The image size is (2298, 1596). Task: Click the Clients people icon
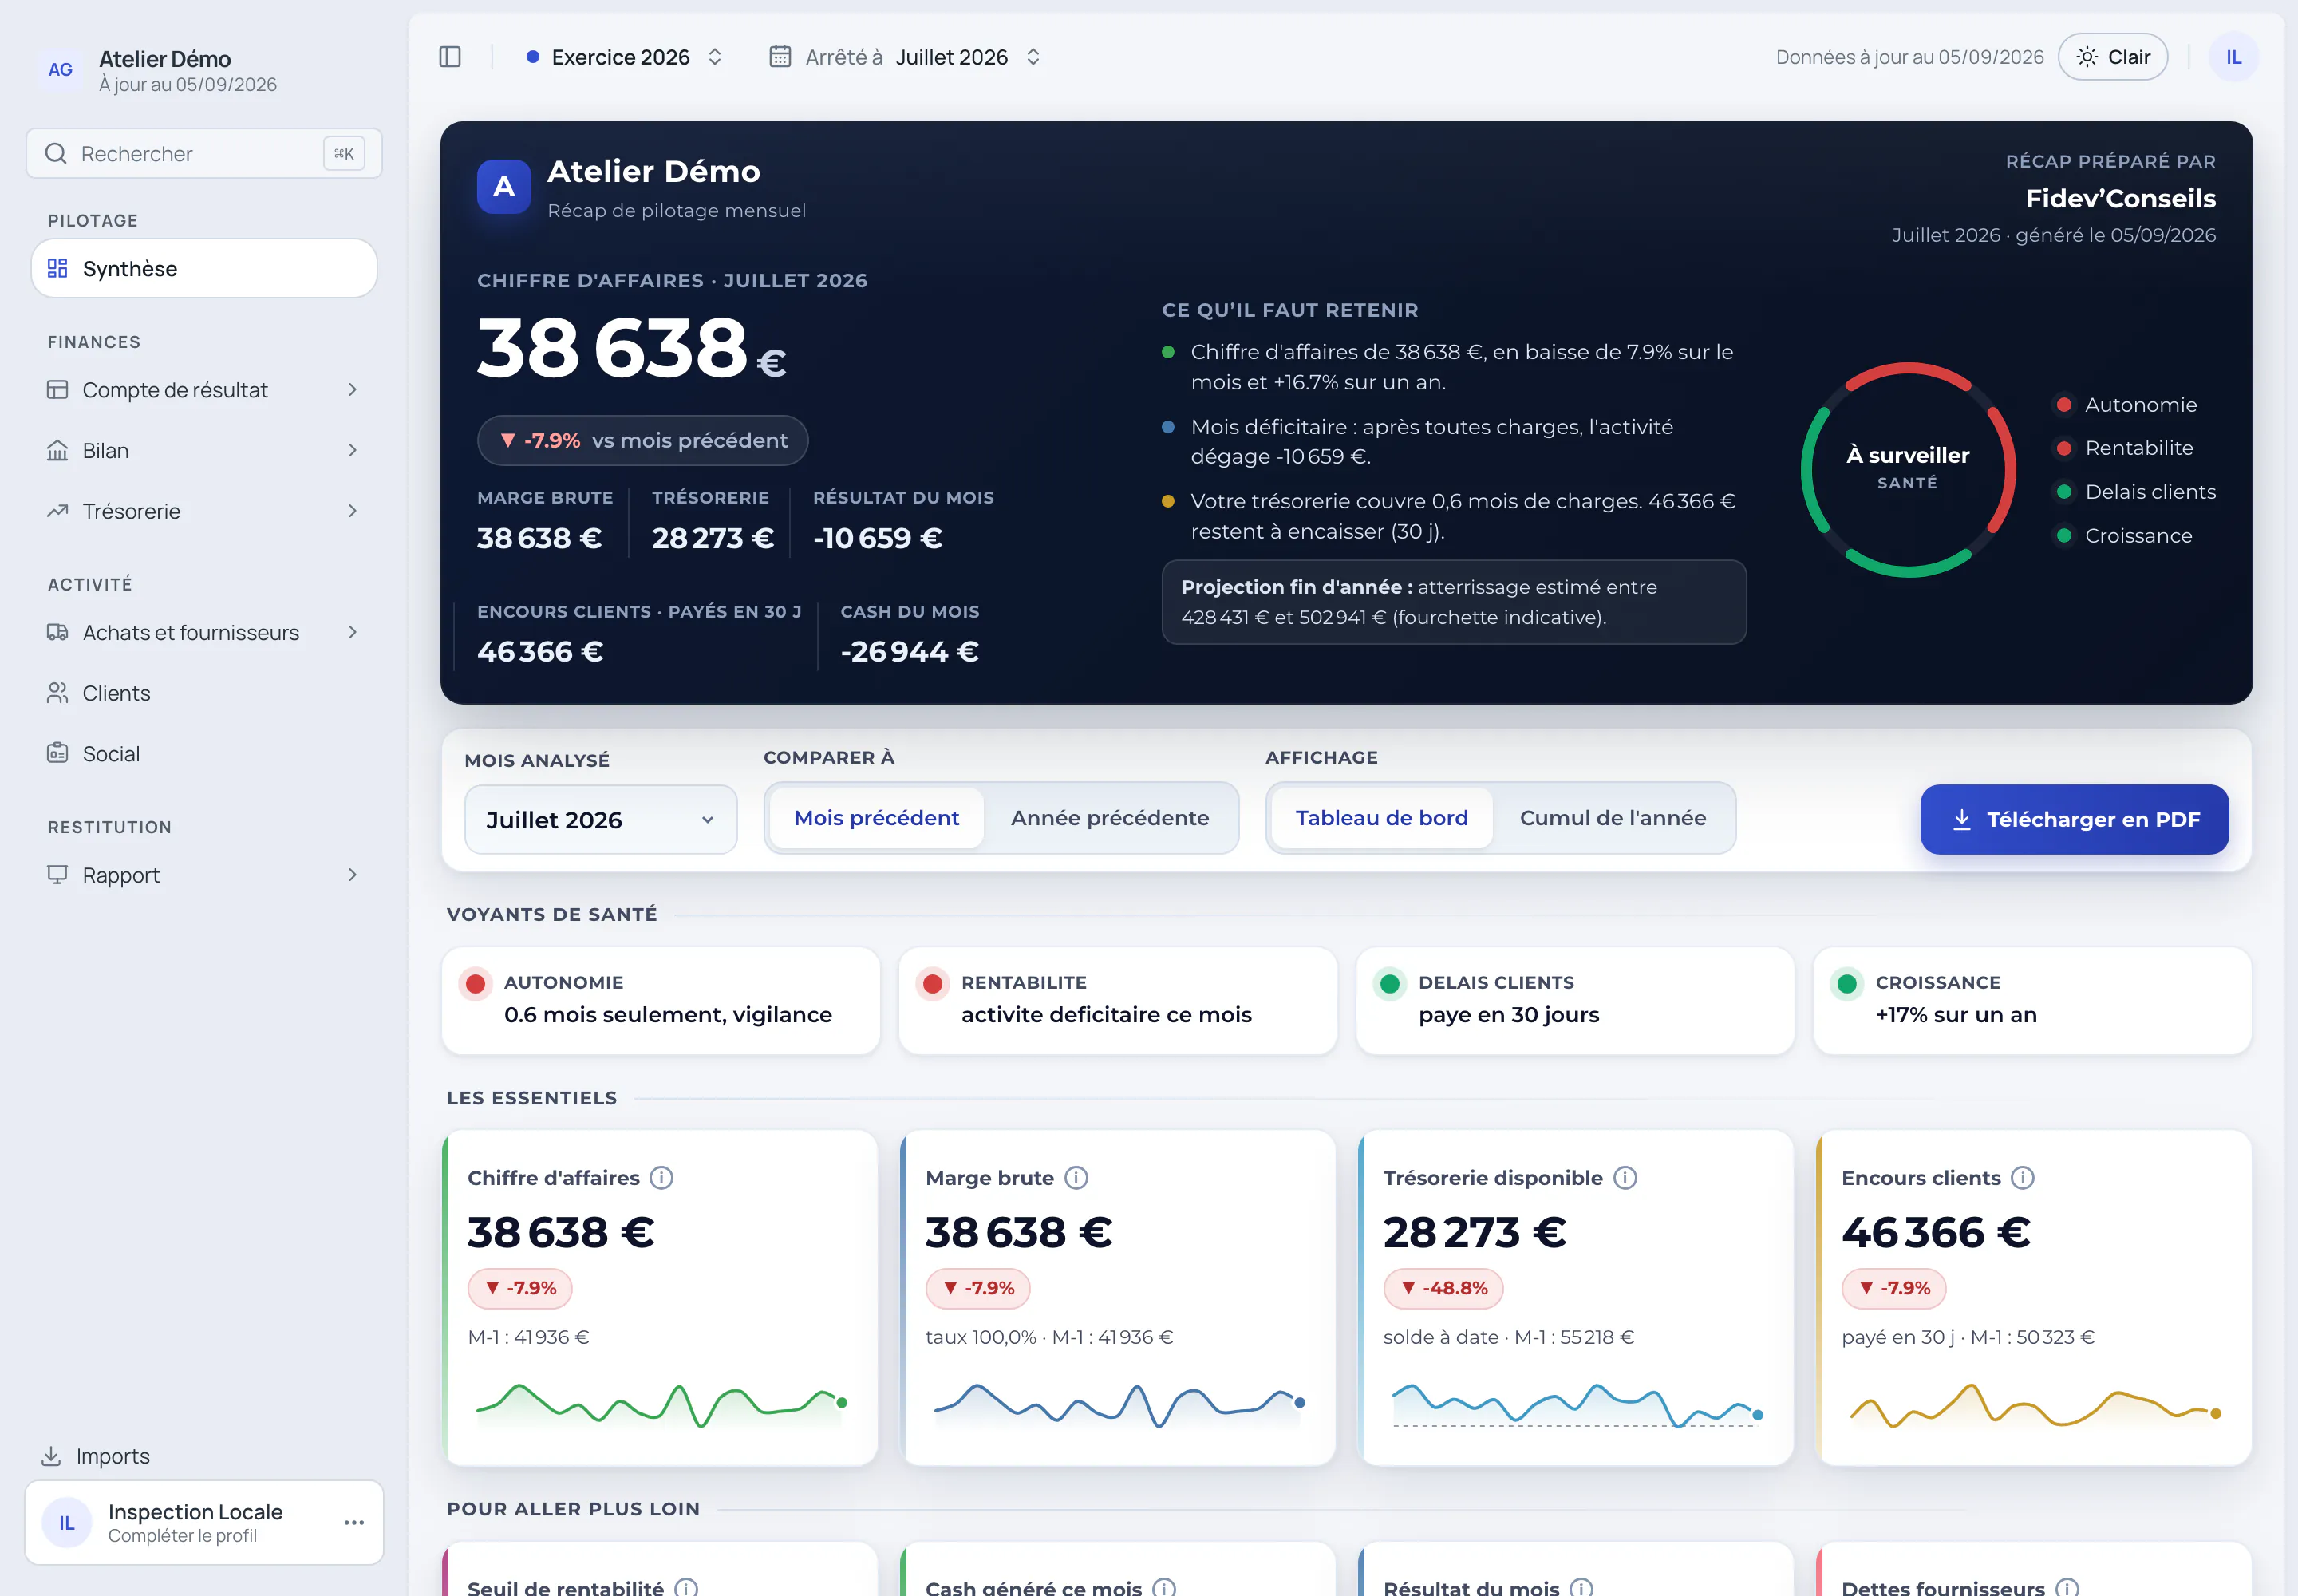point(58,693)
